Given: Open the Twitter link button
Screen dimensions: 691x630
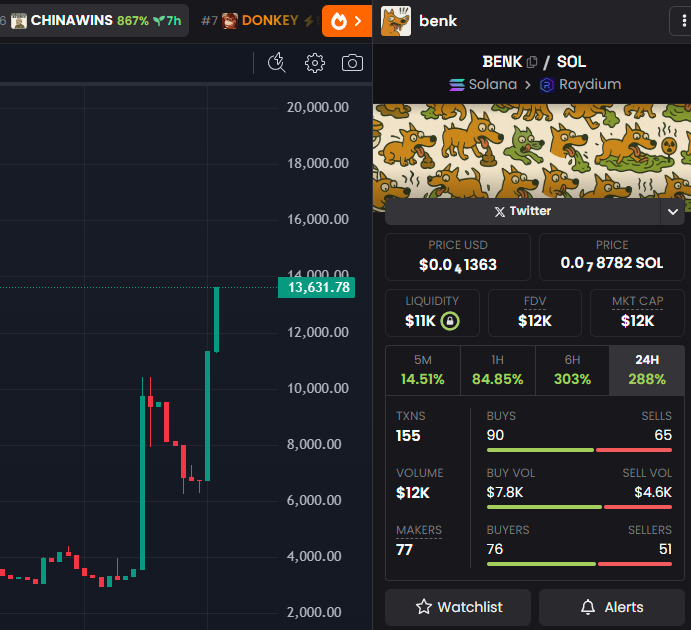Looking at the screenshot, I should (x=523, y=211).
